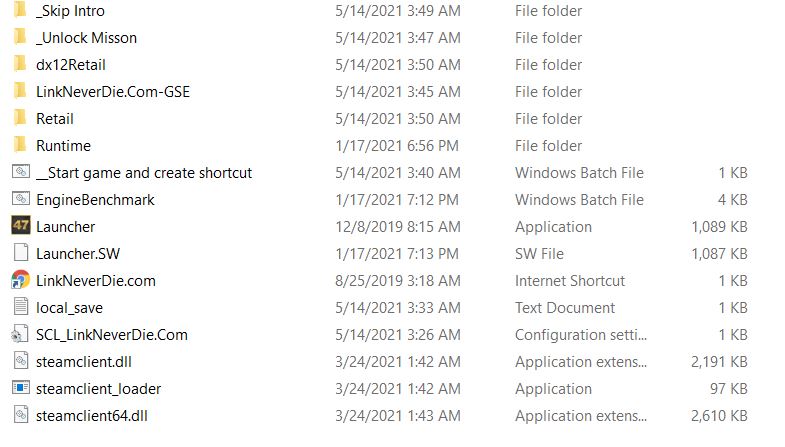Screen dimensions: 785x447
Task: Click the Launcher.SW blank file icon
Action: [x=21, y=253]
